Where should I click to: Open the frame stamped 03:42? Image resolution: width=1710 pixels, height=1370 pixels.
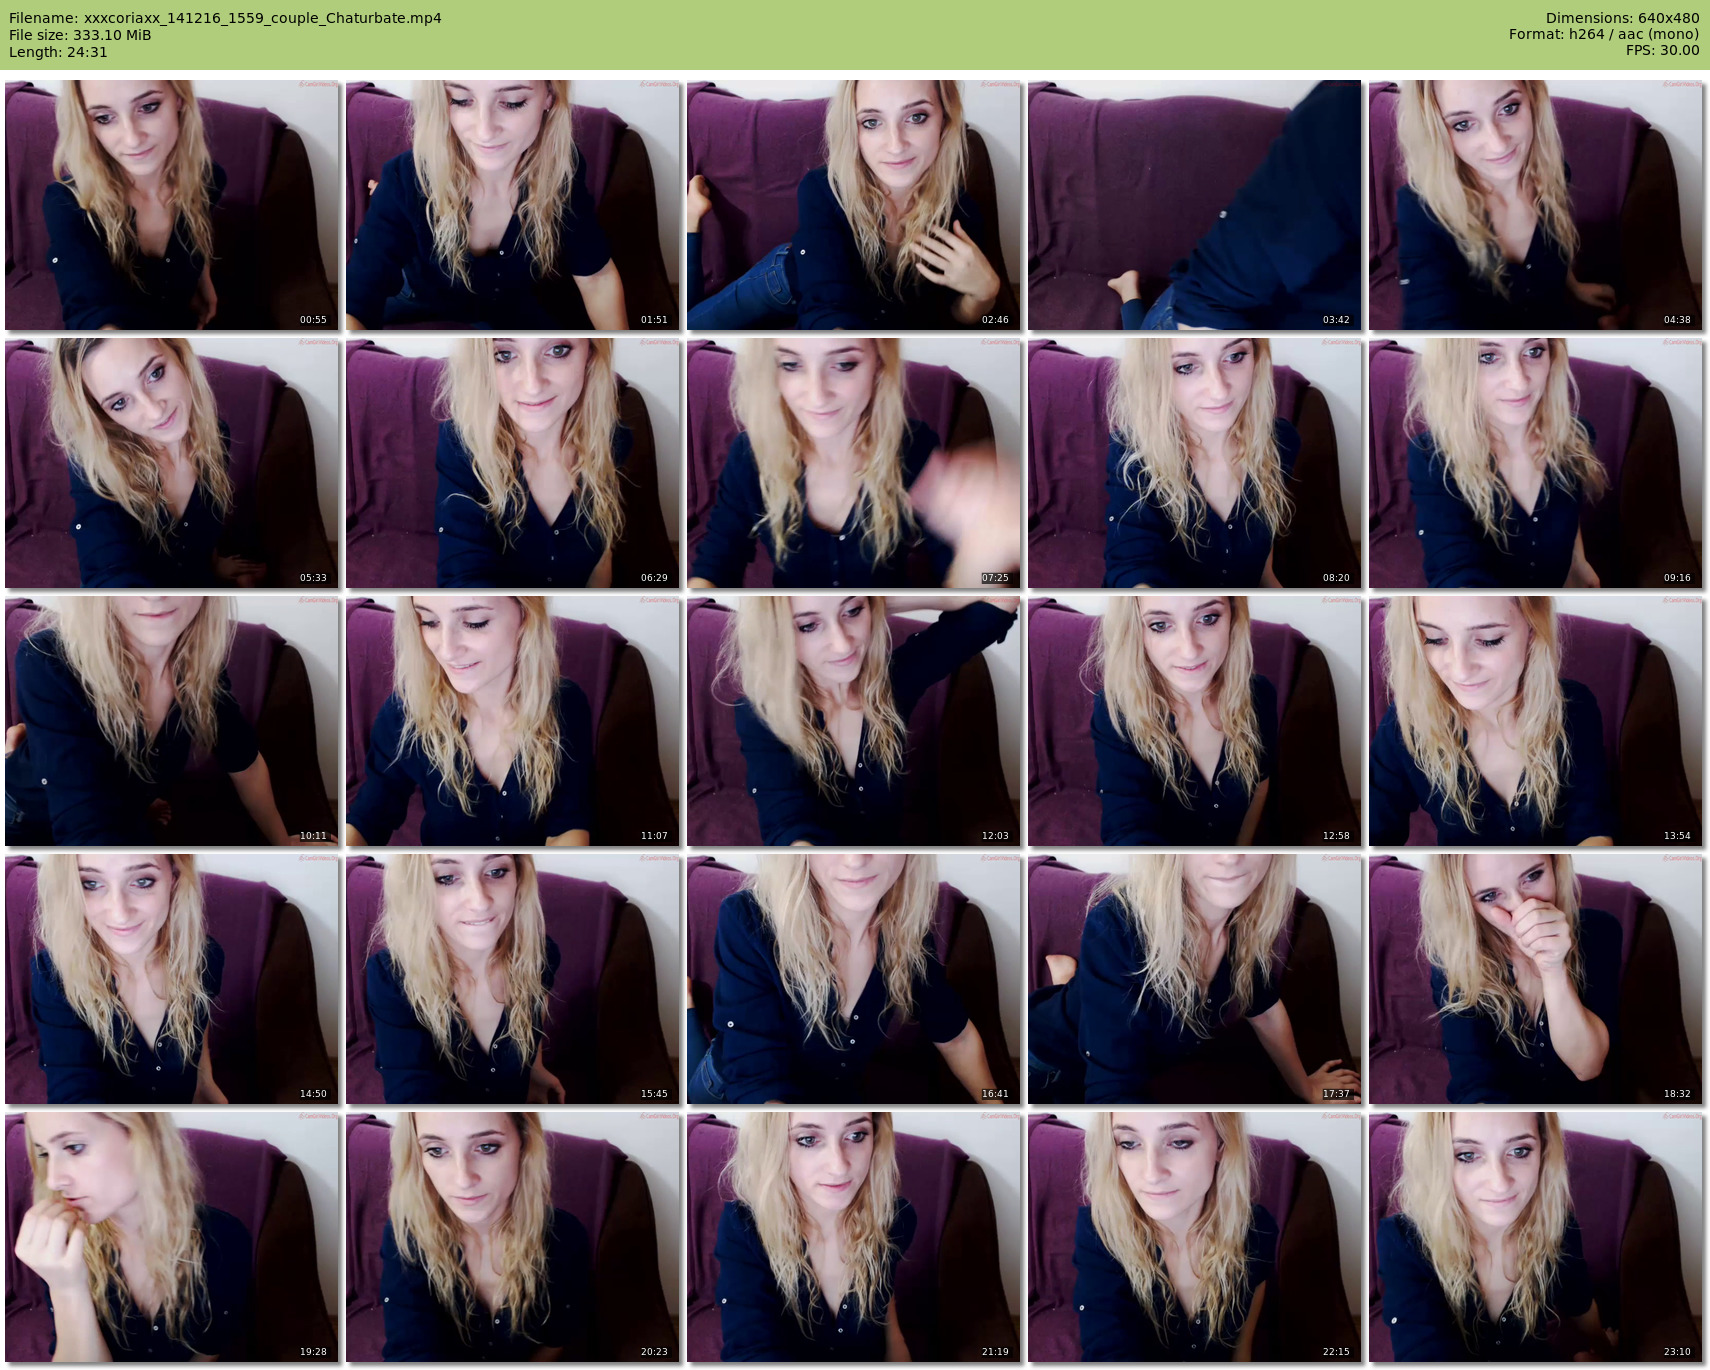pos(1195,205)
